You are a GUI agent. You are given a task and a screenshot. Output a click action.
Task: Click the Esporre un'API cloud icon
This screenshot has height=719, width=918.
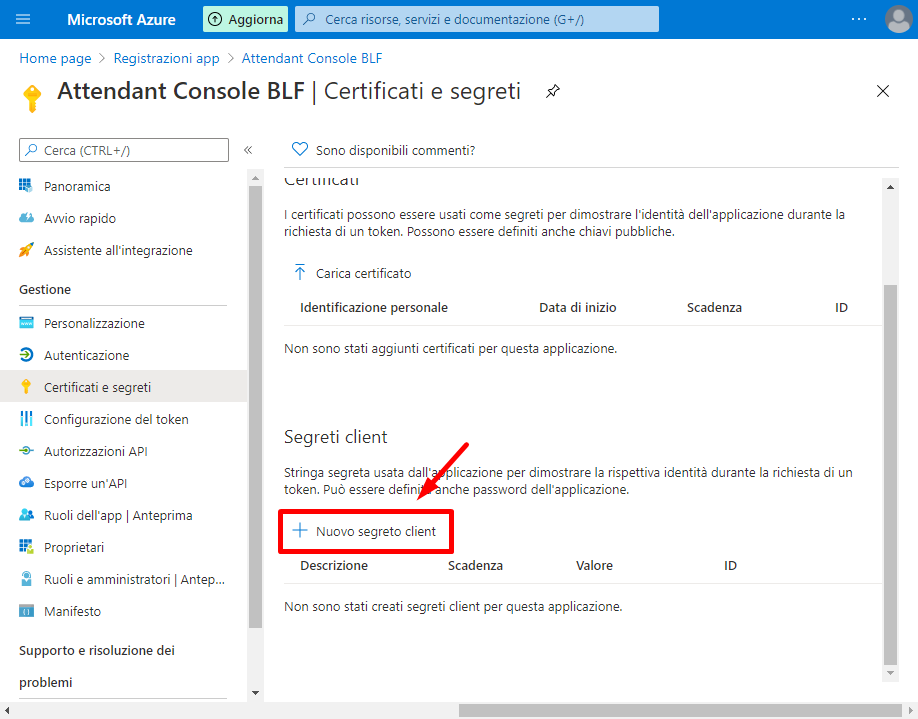coord(26,482)
